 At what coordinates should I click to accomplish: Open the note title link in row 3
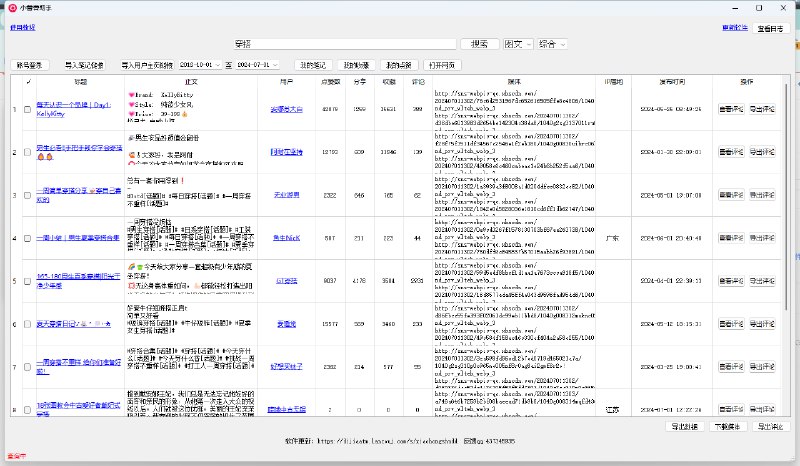click(79, 195)
